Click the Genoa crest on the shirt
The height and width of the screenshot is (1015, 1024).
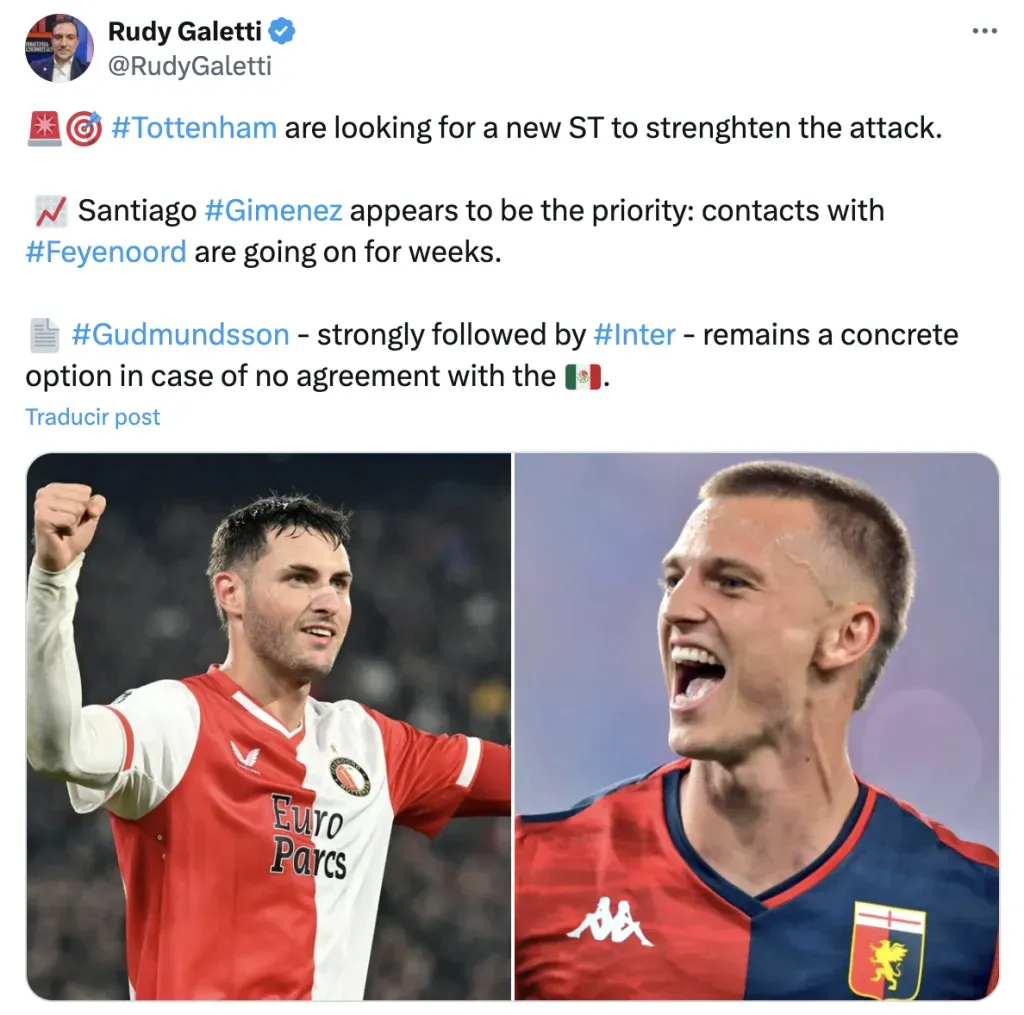click(887, 950)
